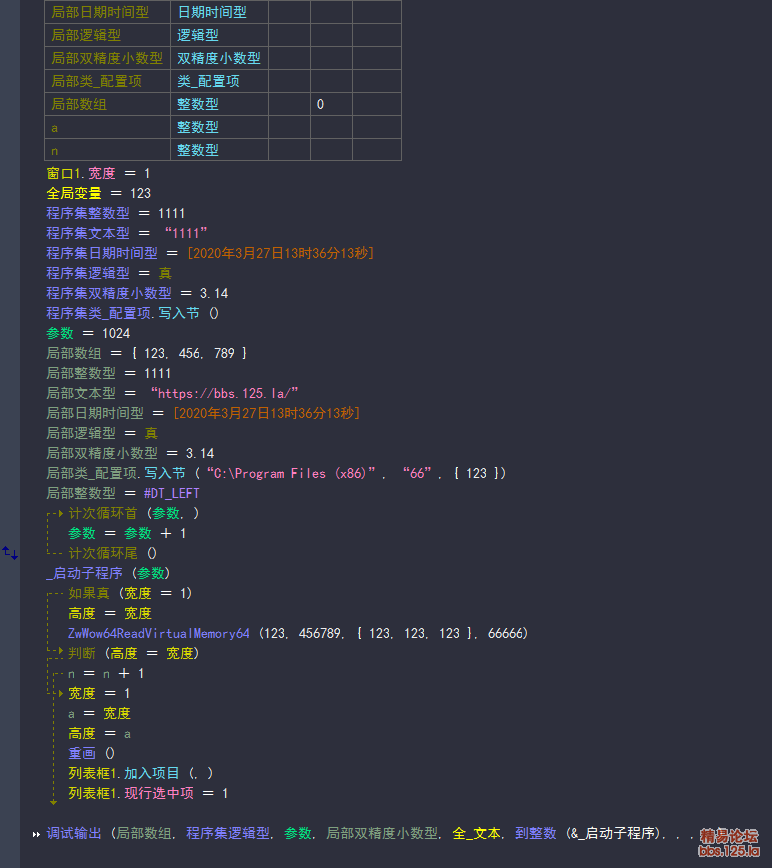Select variable name cell n in table
Screen dimensions: 772x868
point(107,150)
